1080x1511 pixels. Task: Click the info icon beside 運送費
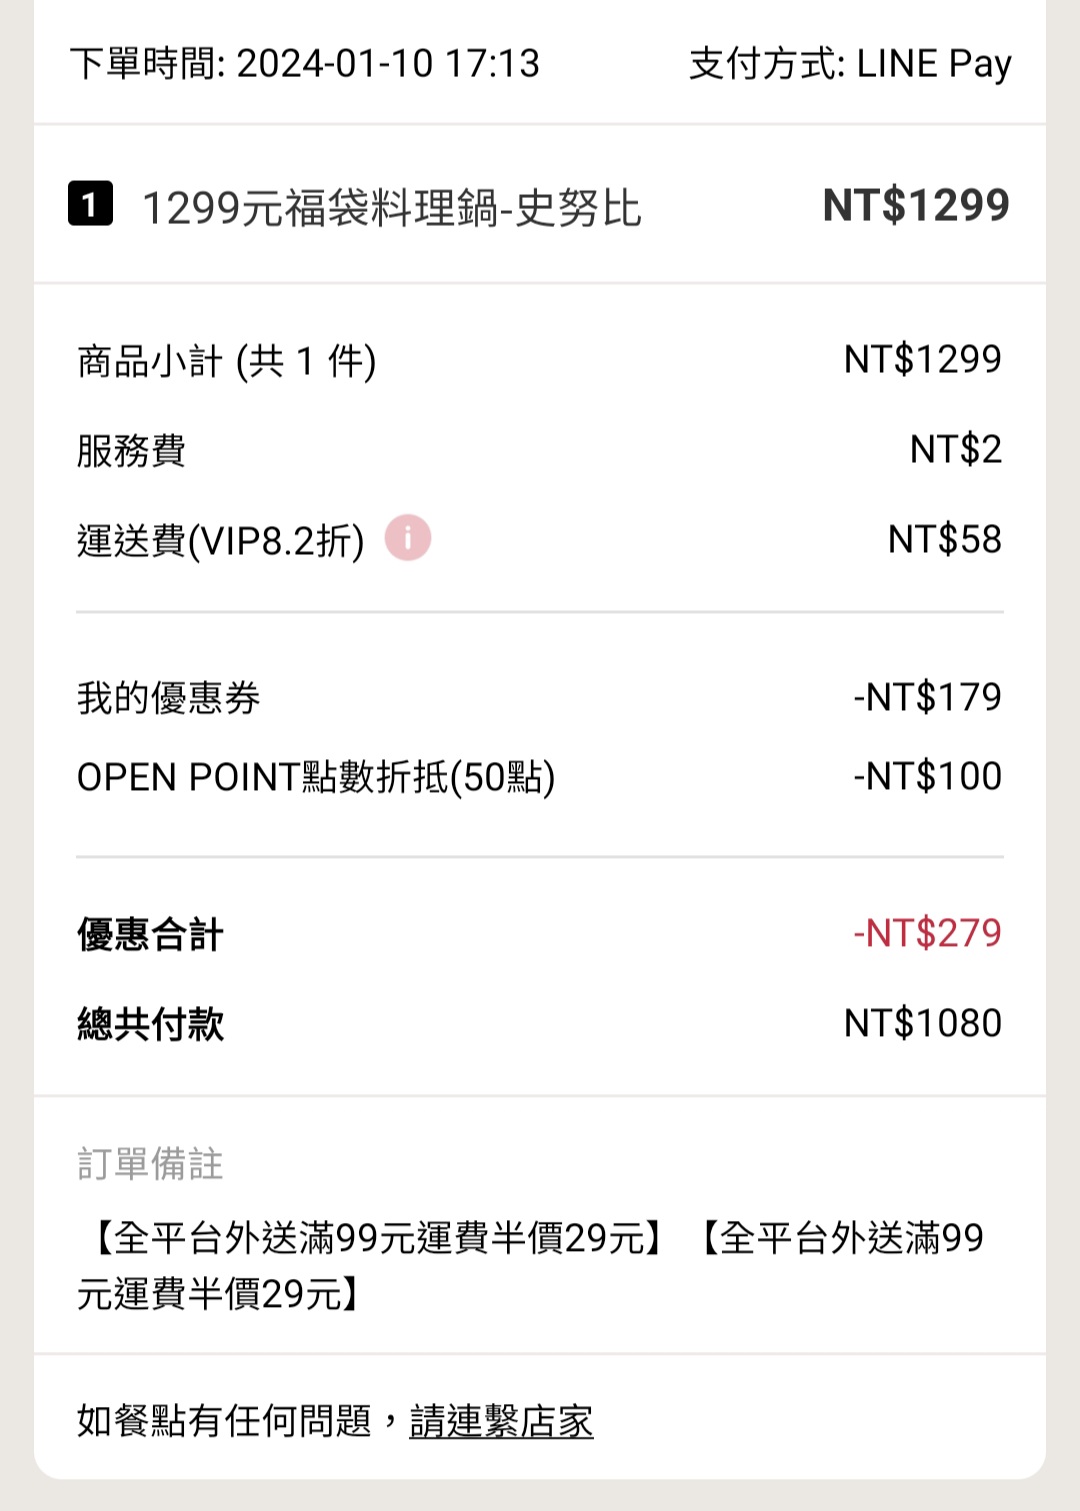[x=408, y=538]
